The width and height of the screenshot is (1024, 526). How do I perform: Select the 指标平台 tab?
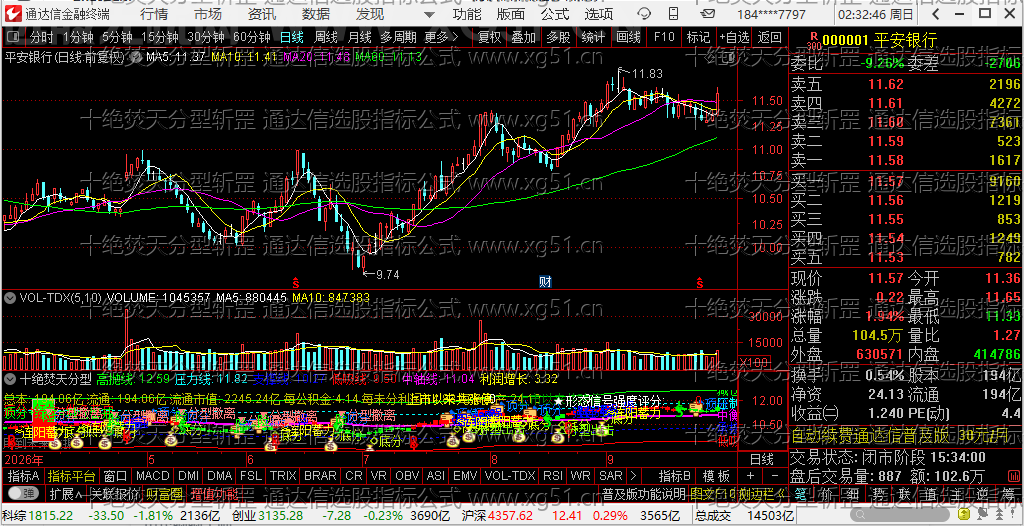(72, 475)
